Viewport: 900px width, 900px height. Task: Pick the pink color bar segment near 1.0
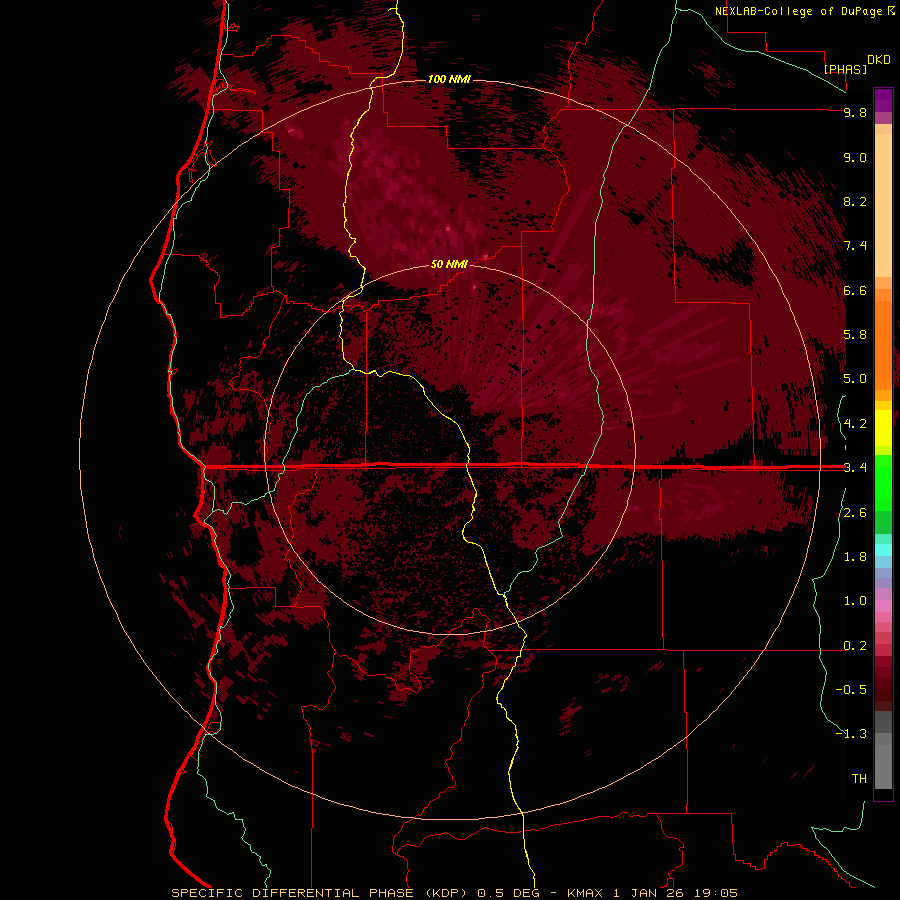[x=883, y=606]
